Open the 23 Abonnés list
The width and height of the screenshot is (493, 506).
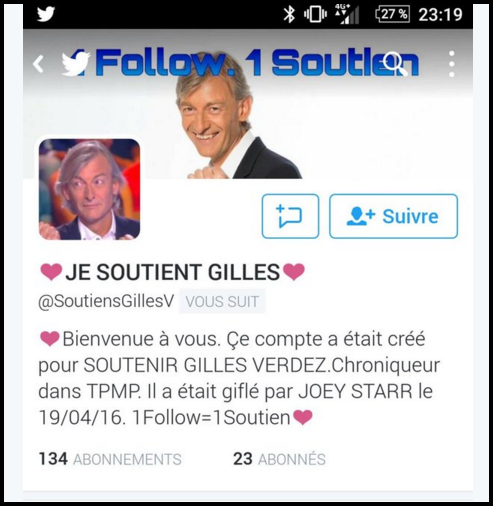(x=279, y=459)
